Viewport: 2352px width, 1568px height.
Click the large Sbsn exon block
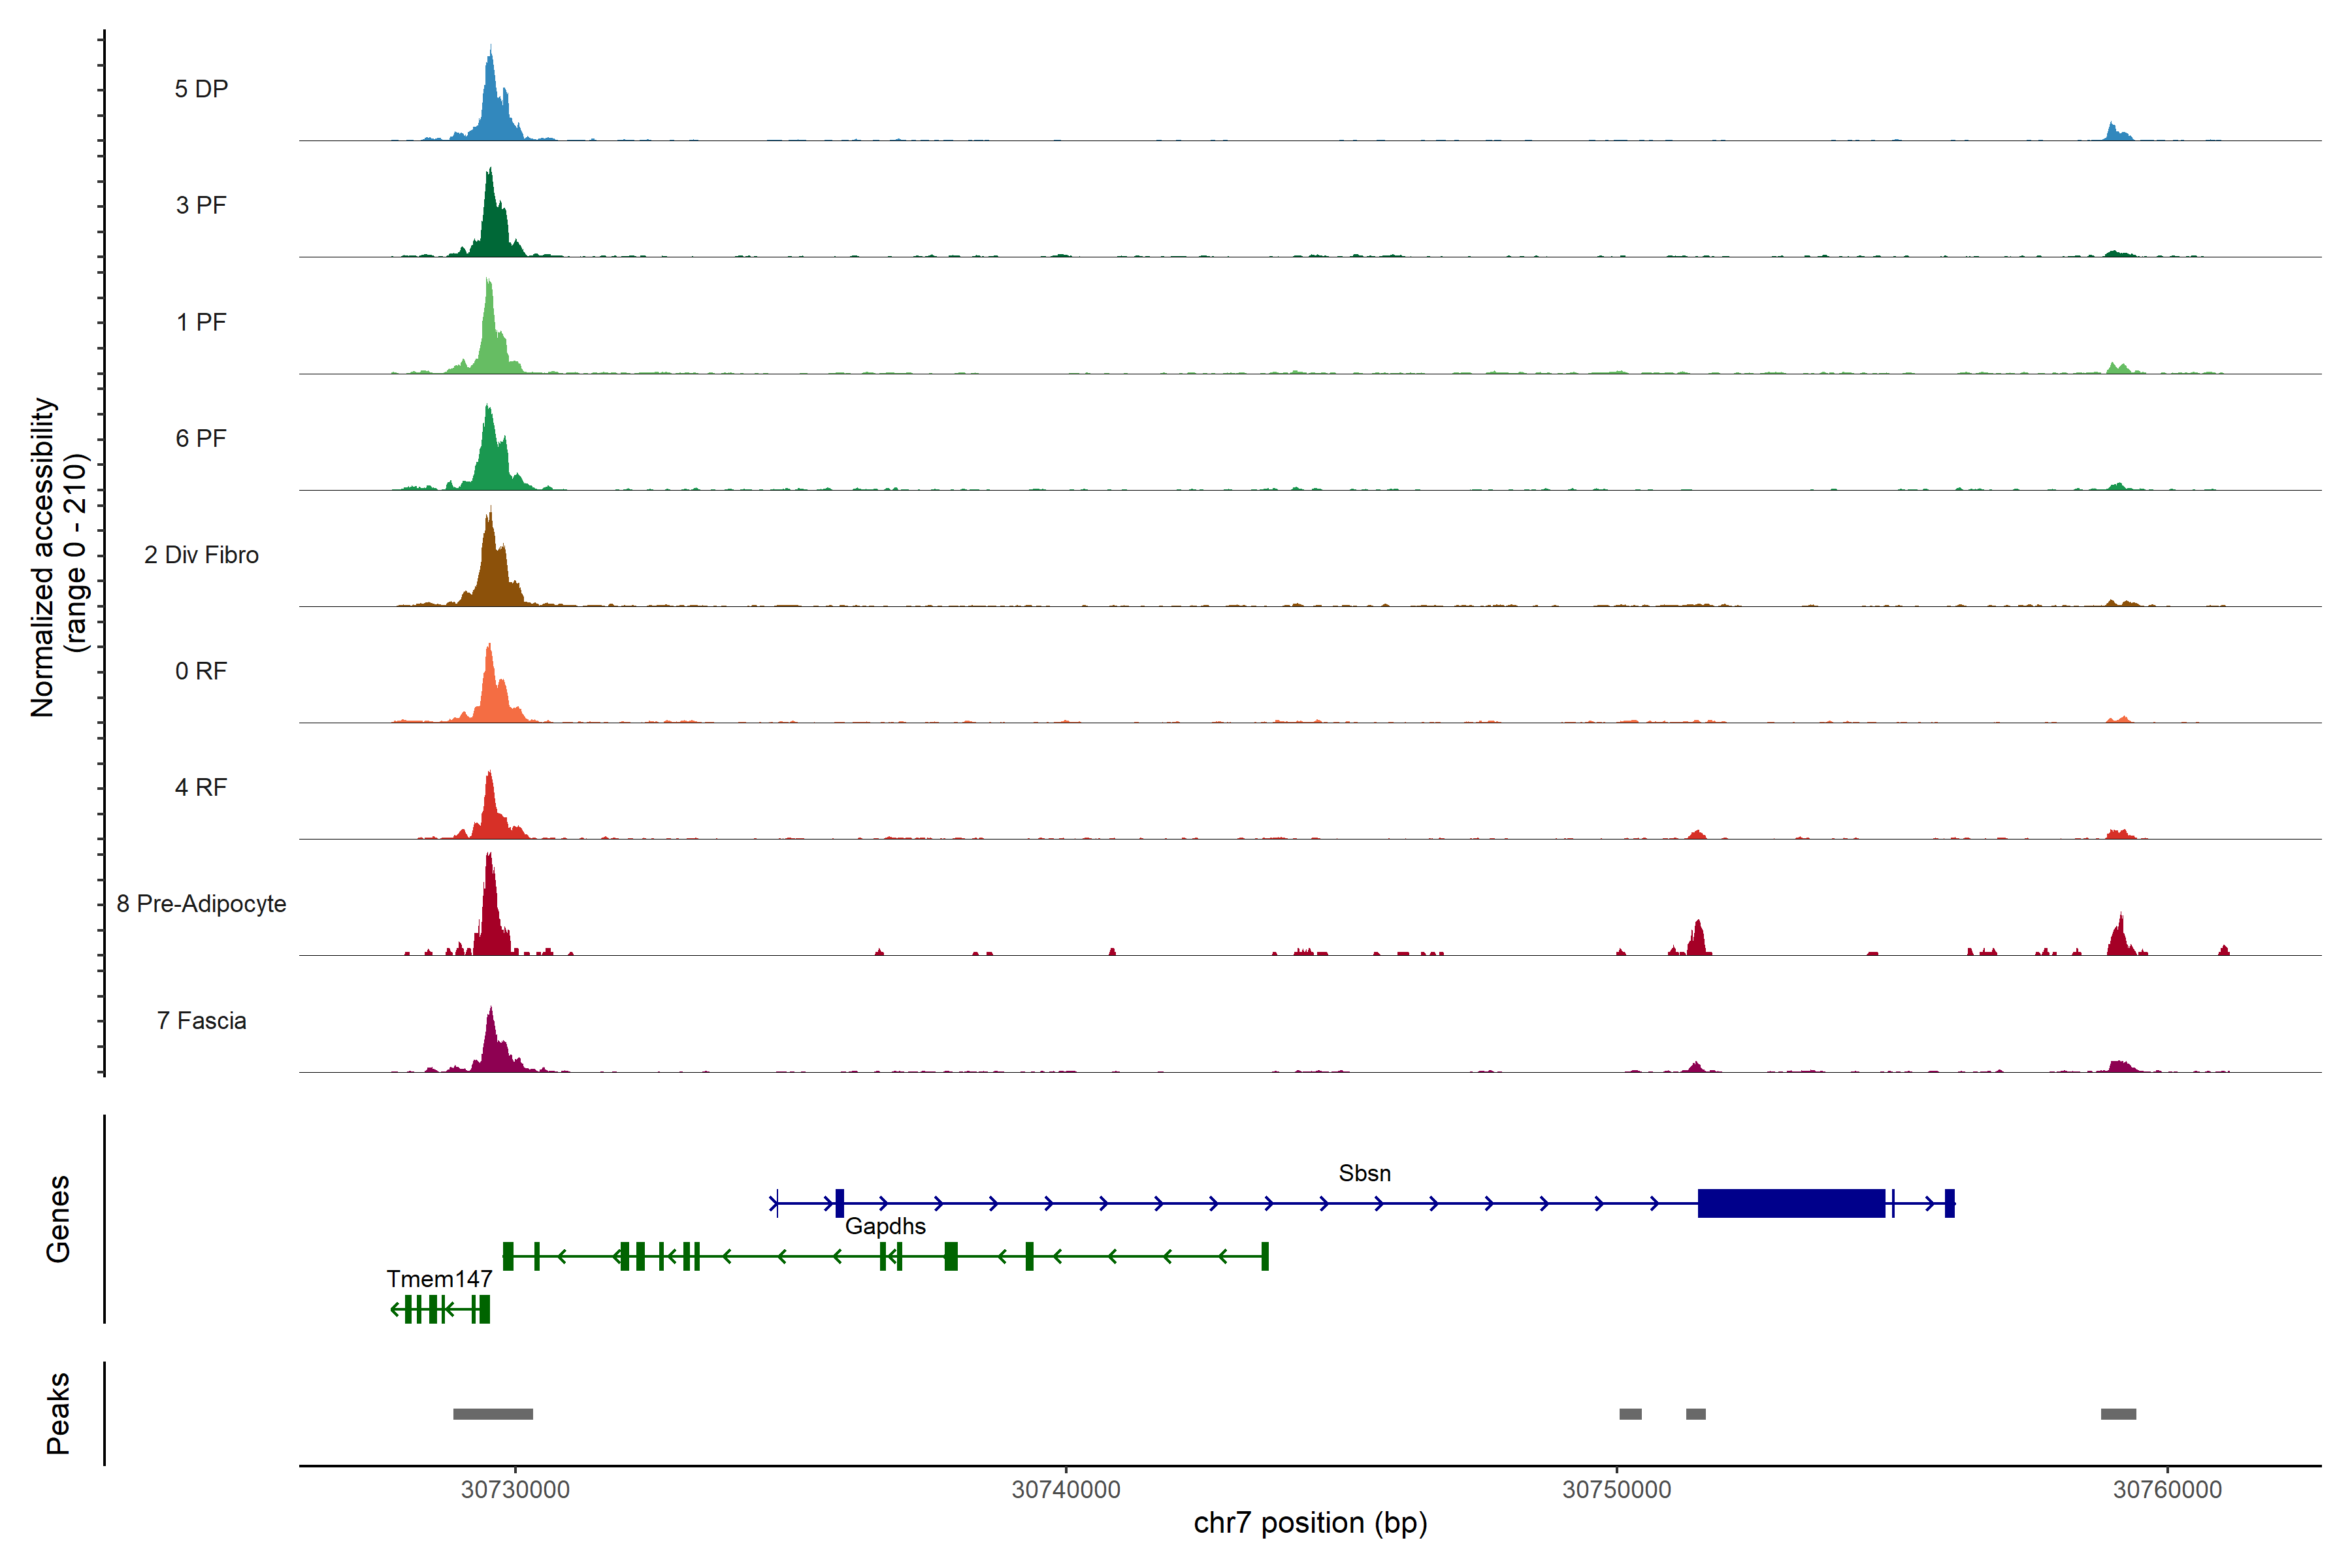[x=1791, y=1203]
